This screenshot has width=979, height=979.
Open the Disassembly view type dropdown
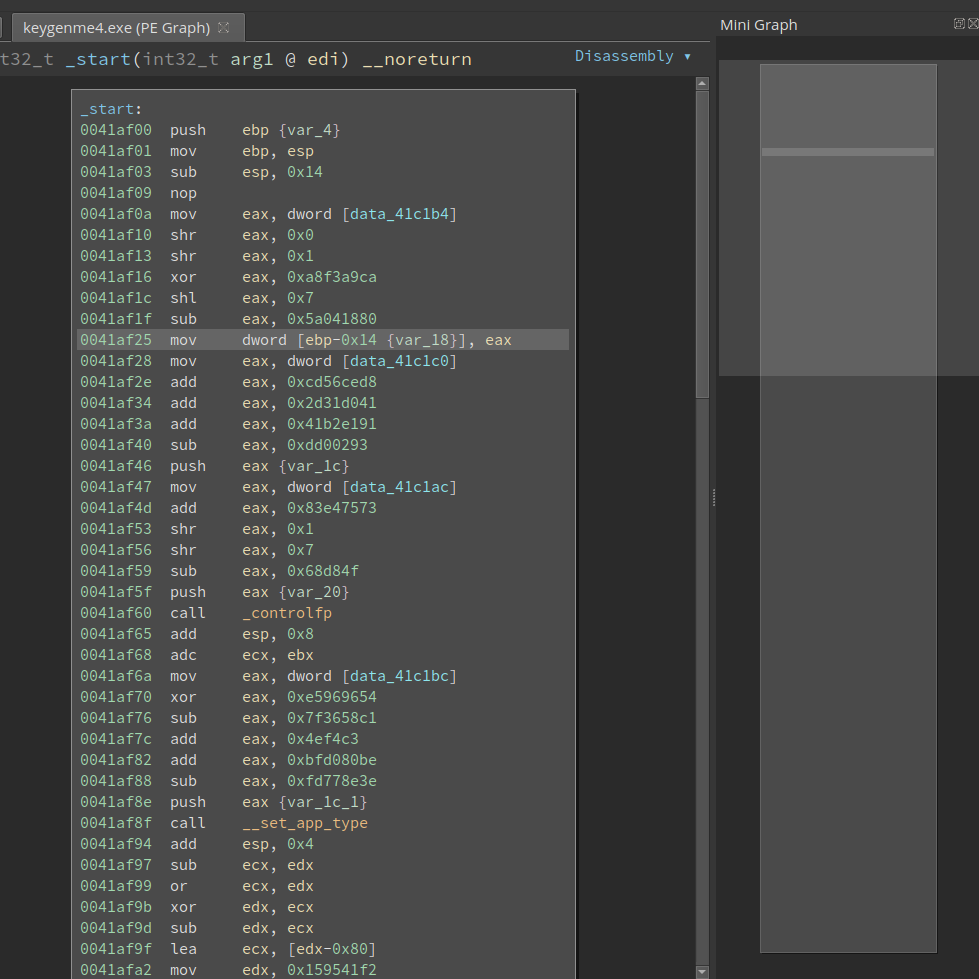pos(632,57)
